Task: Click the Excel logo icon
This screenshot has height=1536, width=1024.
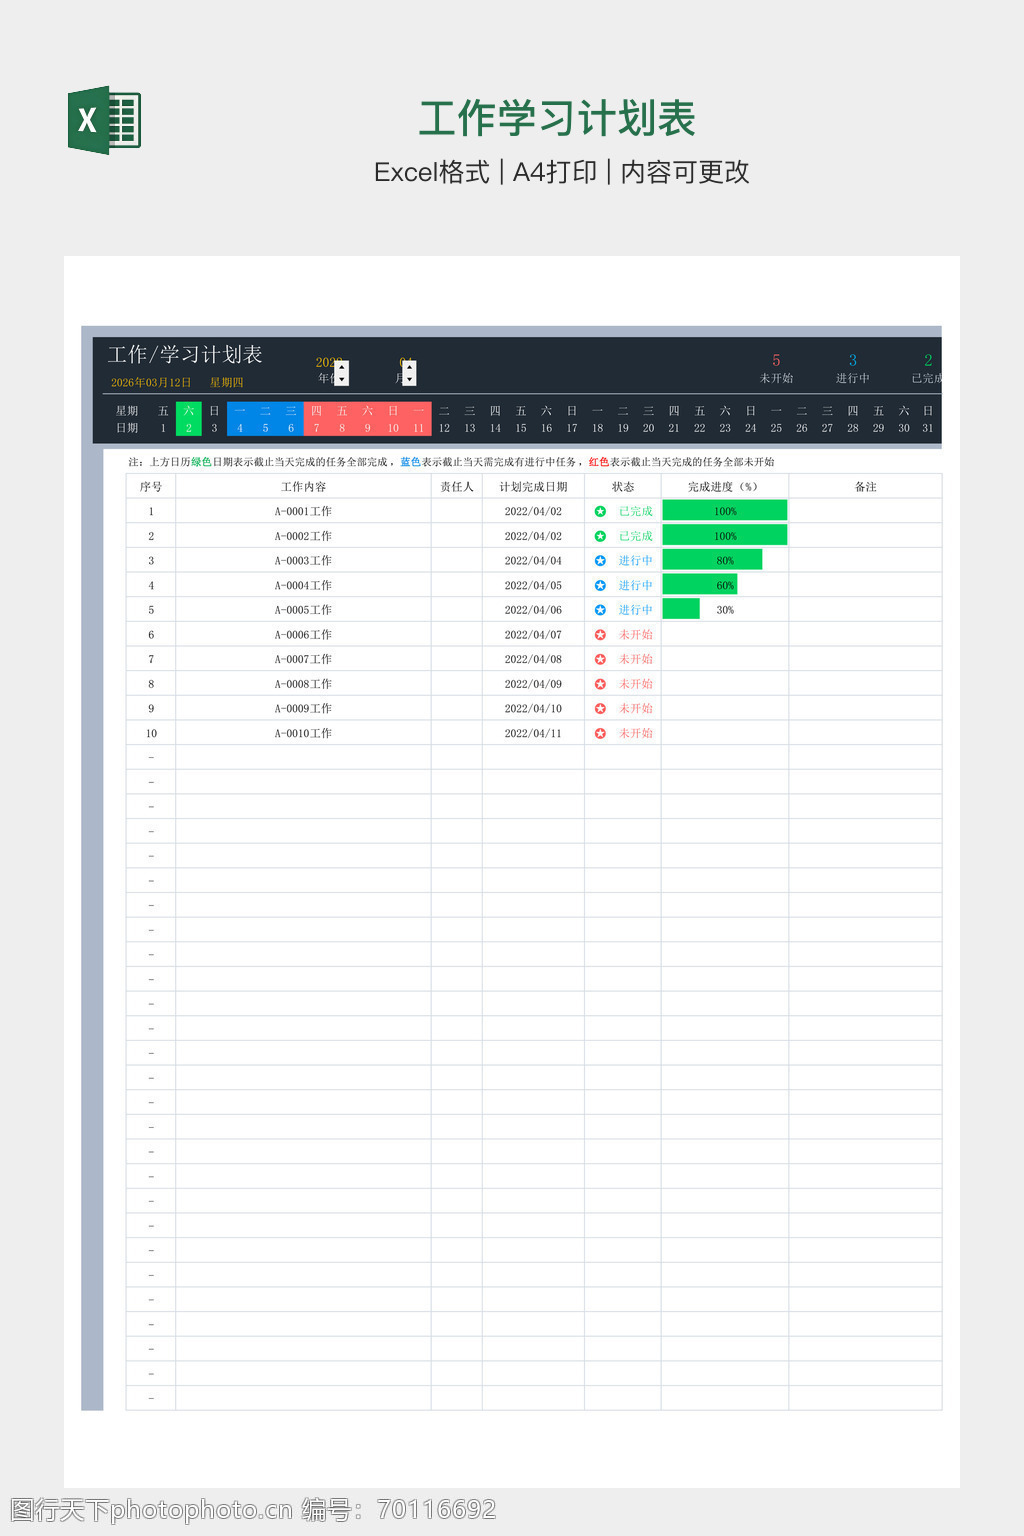Action: pos(104,120)
